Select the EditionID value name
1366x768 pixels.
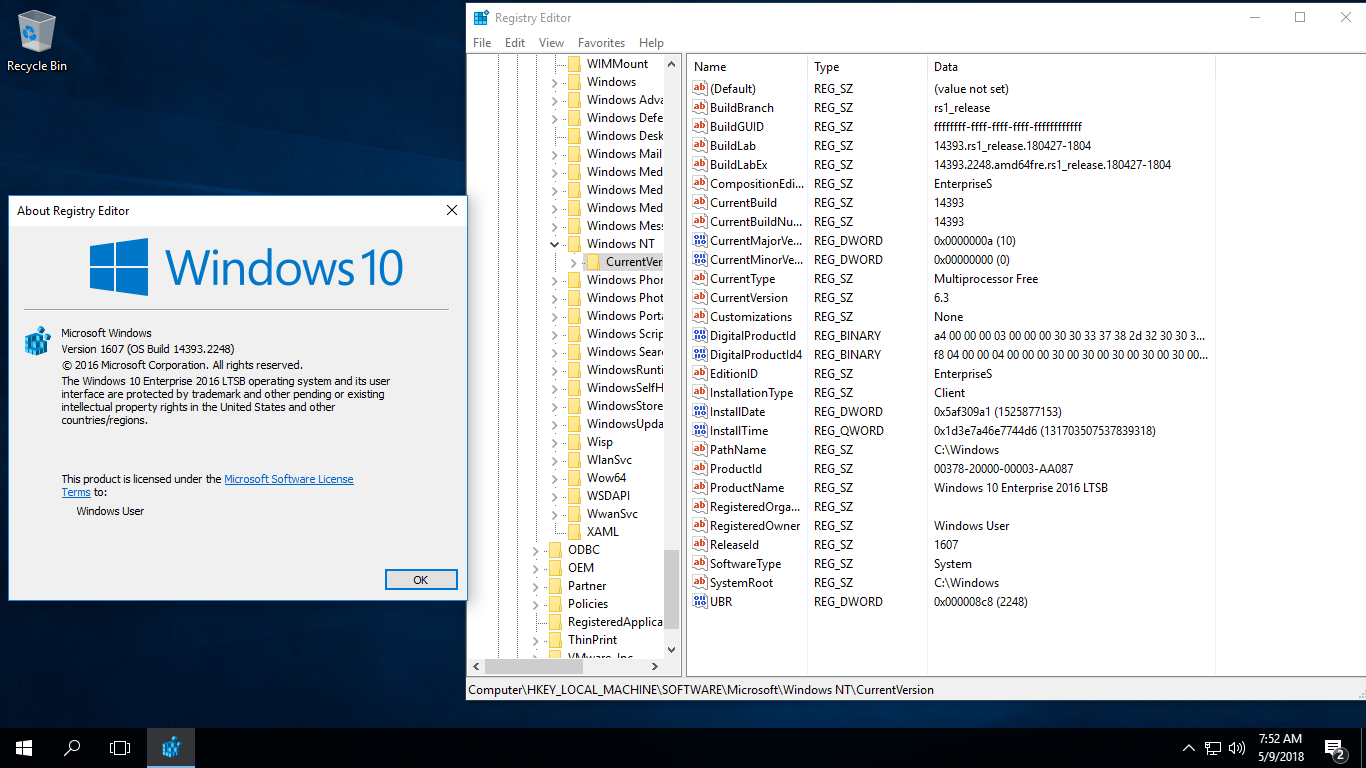click(733, 374)
